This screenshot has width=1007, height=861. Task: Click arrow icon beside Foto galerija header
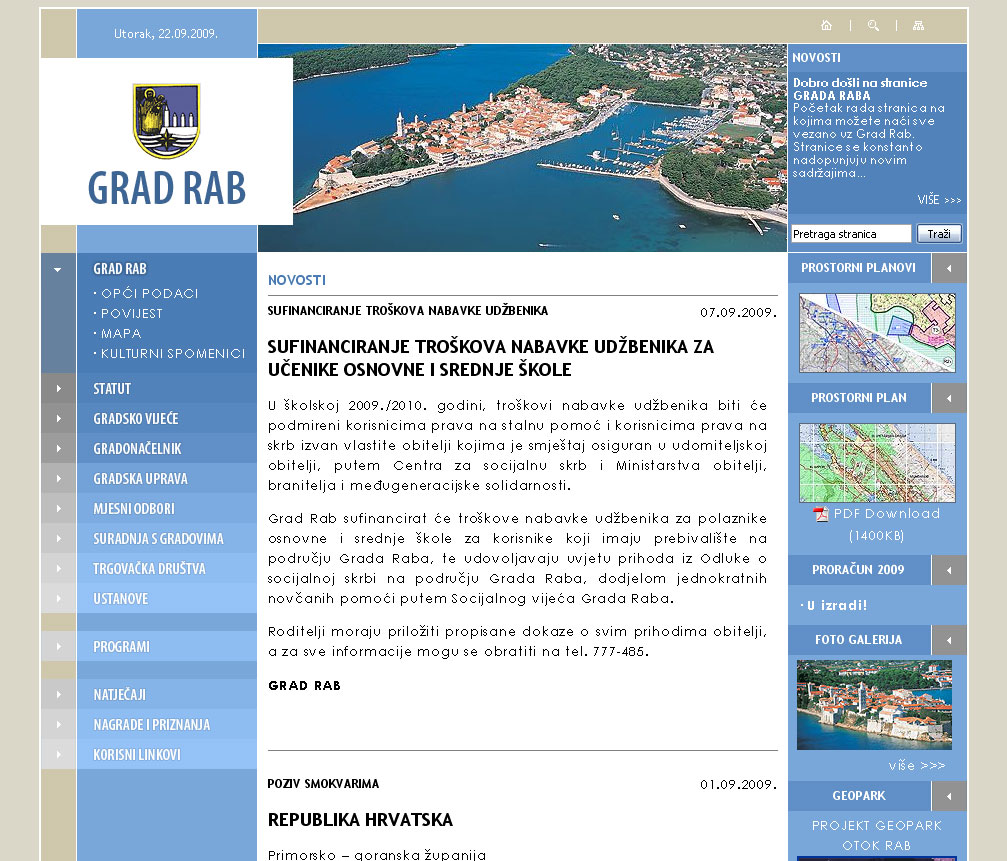coord(949,640)
